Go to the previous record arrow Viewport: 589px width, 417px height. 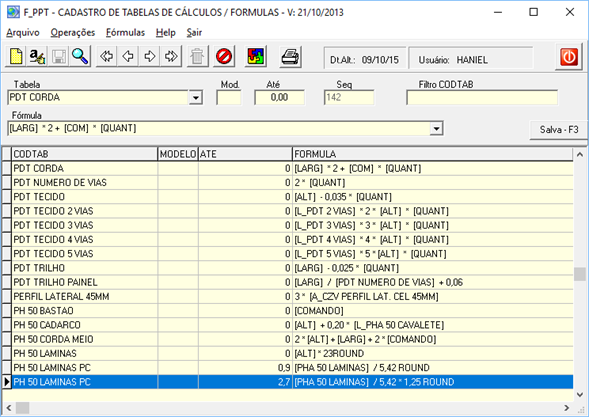(128, 57)
